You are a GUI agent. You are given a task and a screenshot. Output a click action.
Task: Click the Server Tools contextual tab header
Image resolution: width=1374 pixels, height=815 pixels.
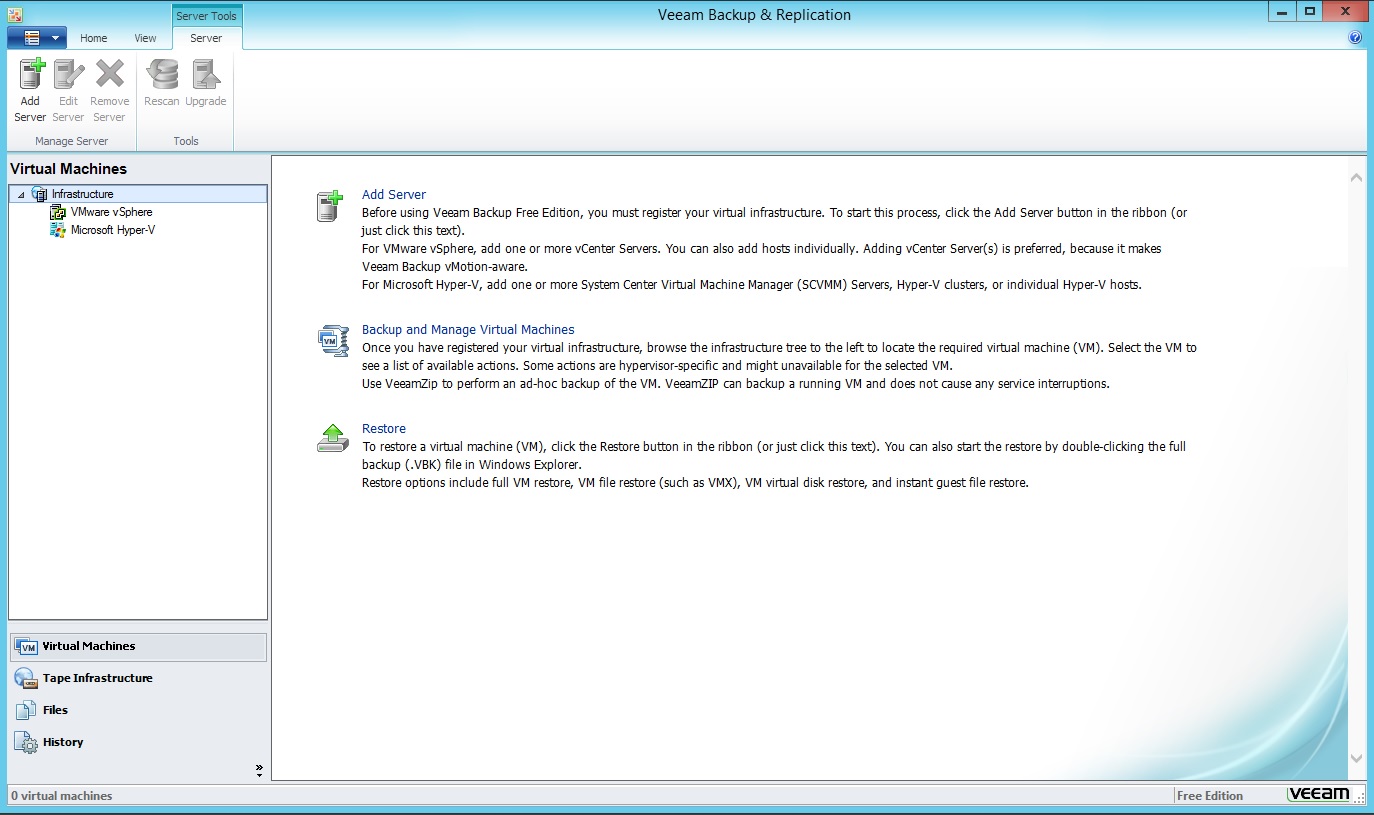pos(206,16)
